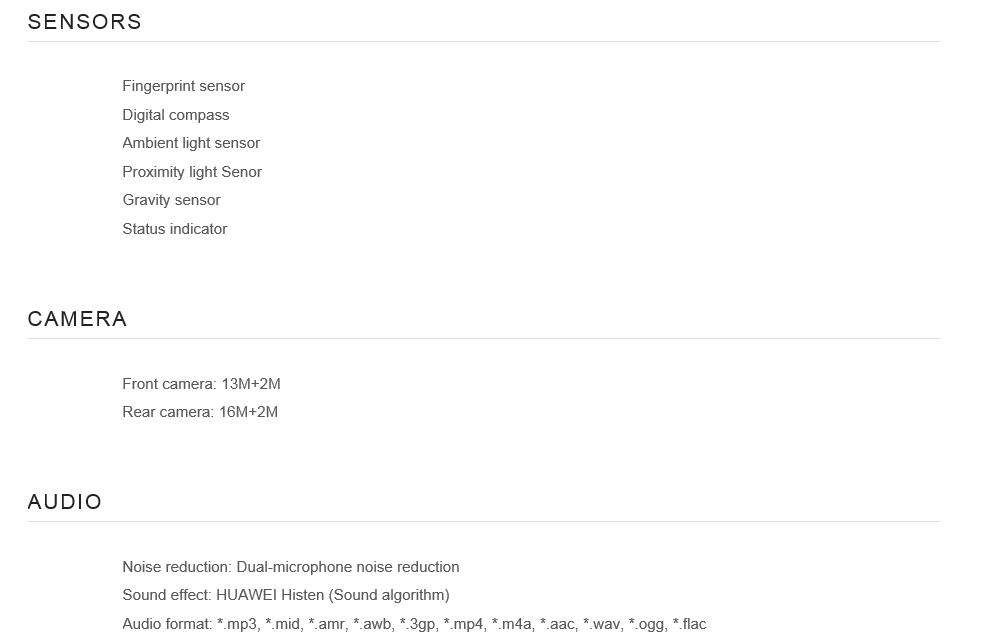The image size is (1002, 641).
Task: Click the Rear camera label
Action: pos(167,412)
